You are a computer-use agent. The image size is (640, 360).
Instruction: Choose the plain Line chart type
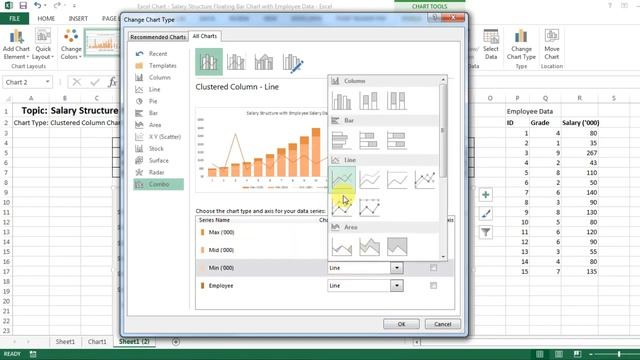pyautogui.click(x=342, y=179)
